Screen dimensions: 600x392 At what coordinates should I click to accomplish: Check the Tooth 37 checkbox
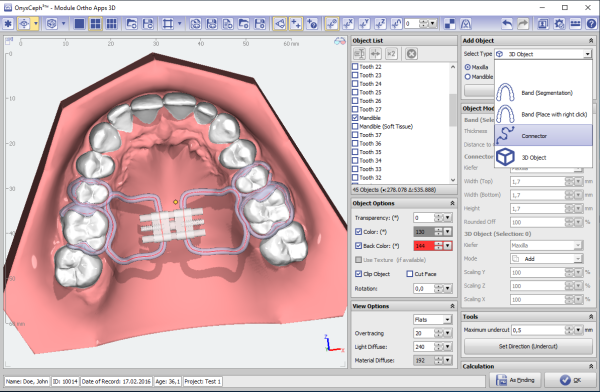click(x=355, y=135)
